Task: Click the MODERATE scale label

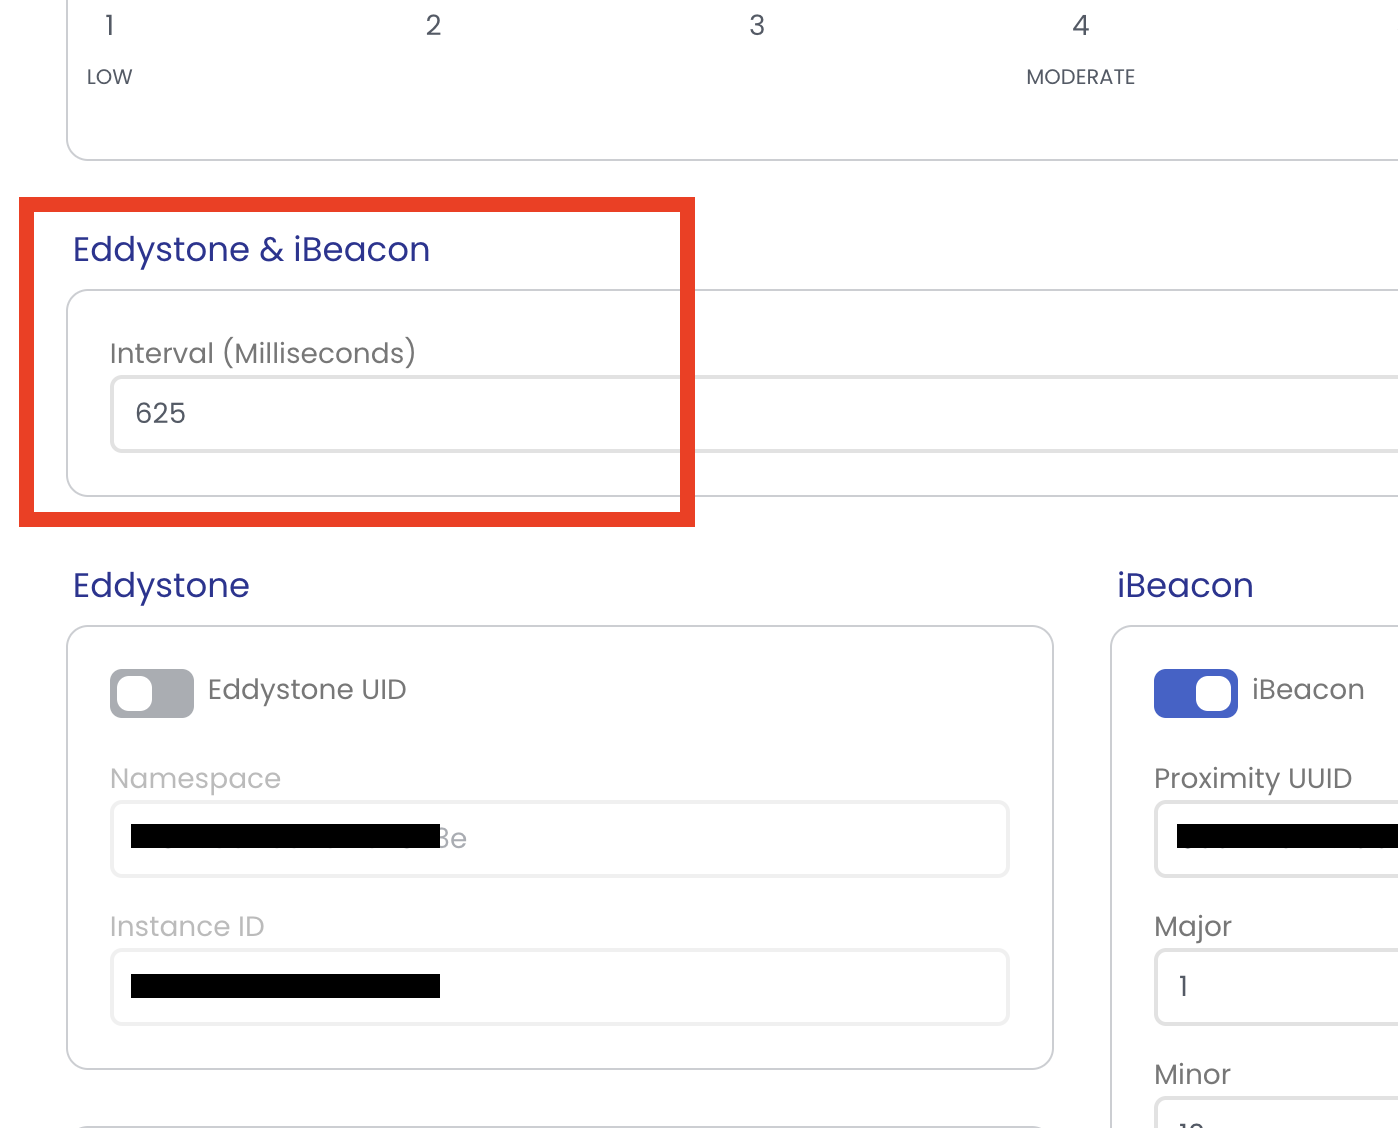Action: pos(1080,77)
